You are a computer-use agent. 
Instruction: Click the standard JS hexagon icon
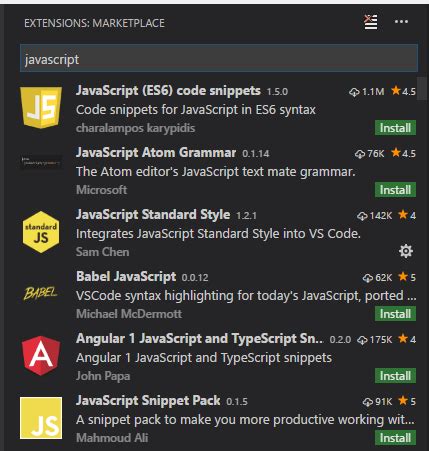[x=41, y=232]
